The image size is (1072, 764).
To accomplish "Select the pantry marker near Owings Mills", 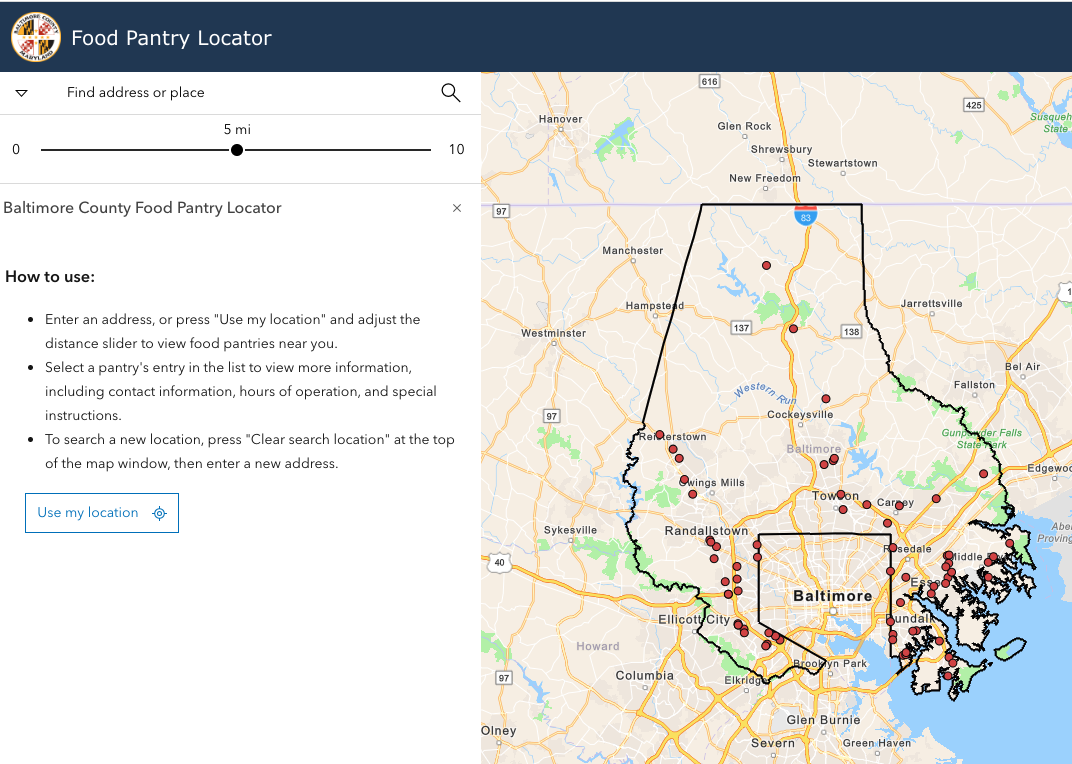I will click(x=684, y=478).
